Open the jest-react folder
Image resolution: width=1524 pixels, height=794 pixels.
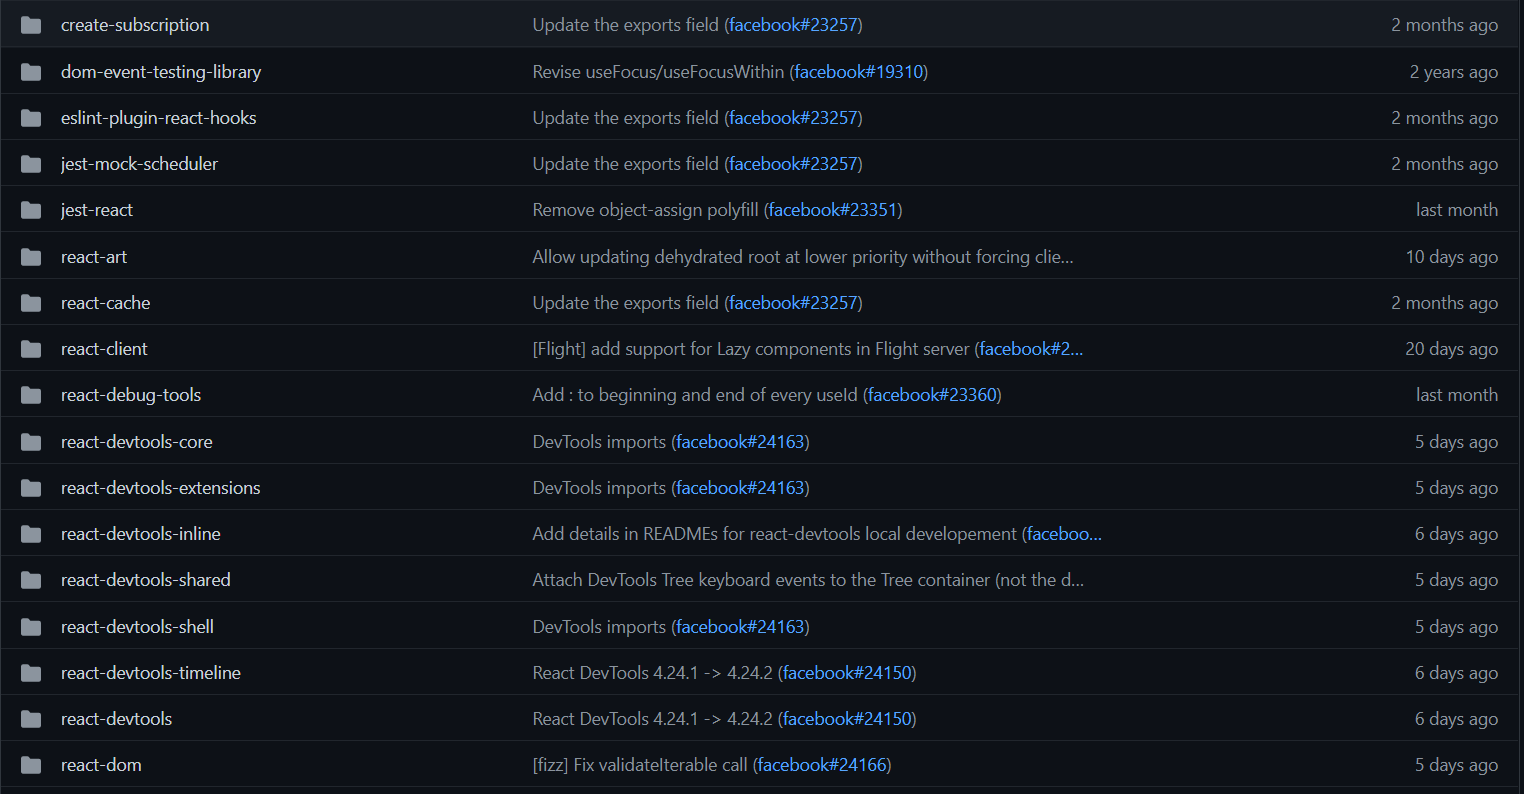coord(97,210)
